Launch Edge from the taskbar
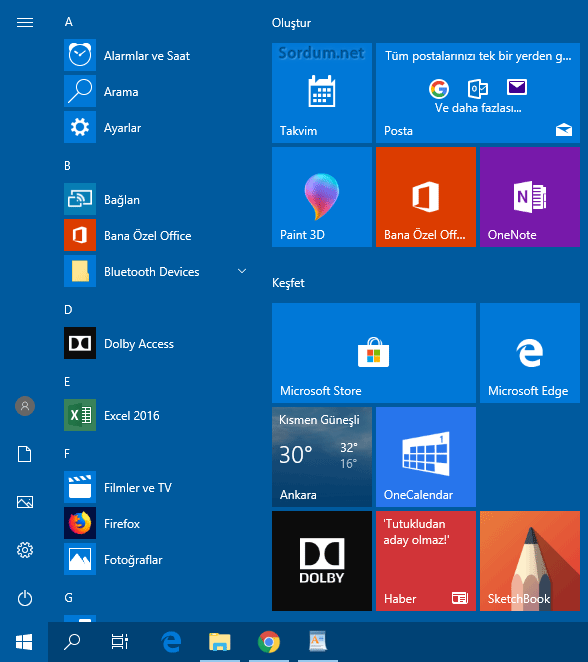Screen dimensions: 588x662 click(171, 642)
